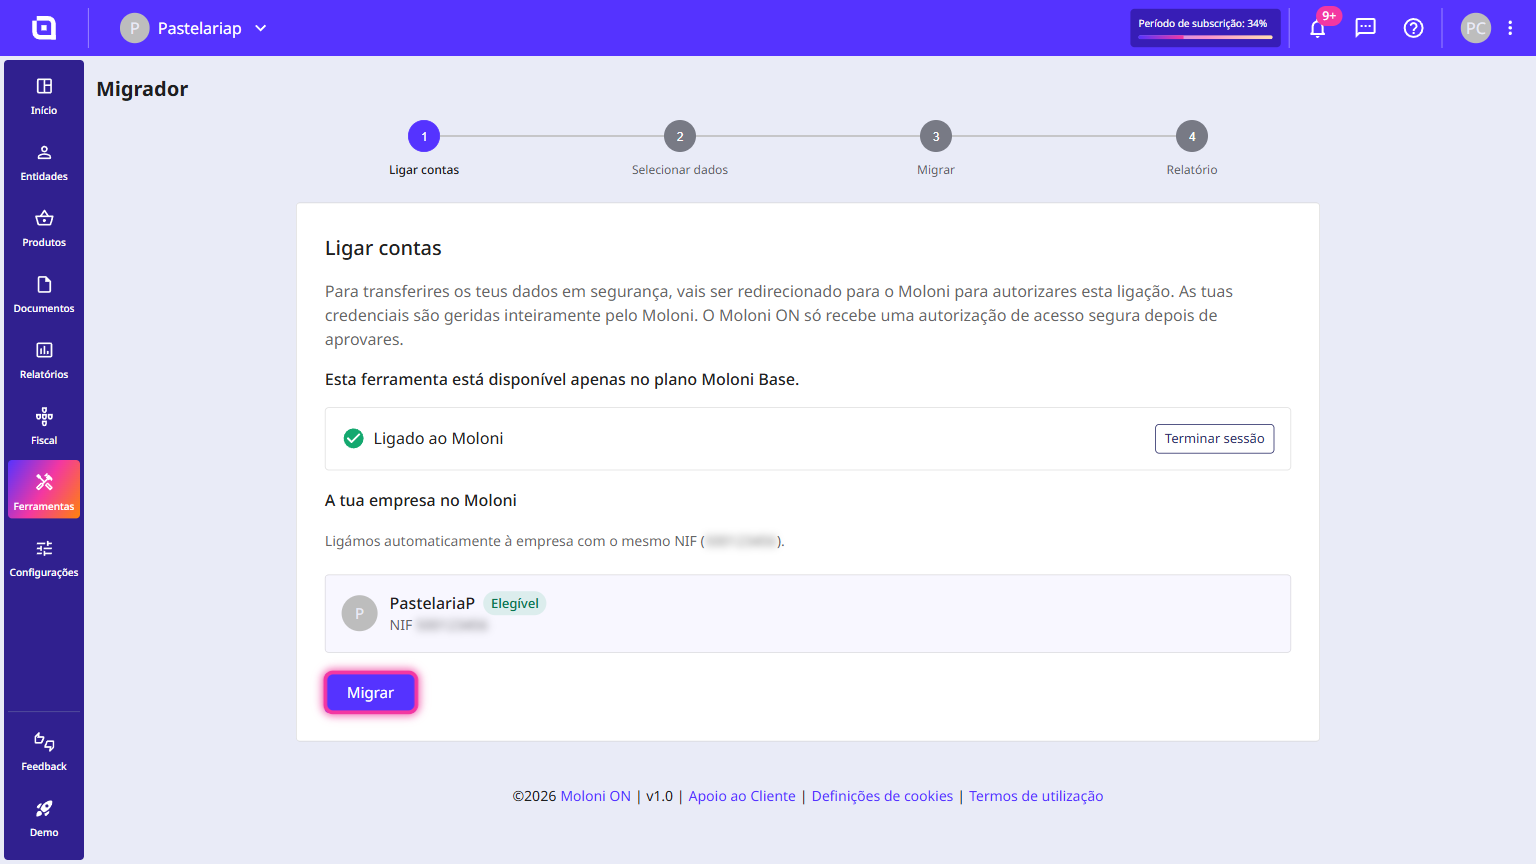Click the Migrador page title
The width and height of the screenshot is (1536, 864).
click(142, 89)
